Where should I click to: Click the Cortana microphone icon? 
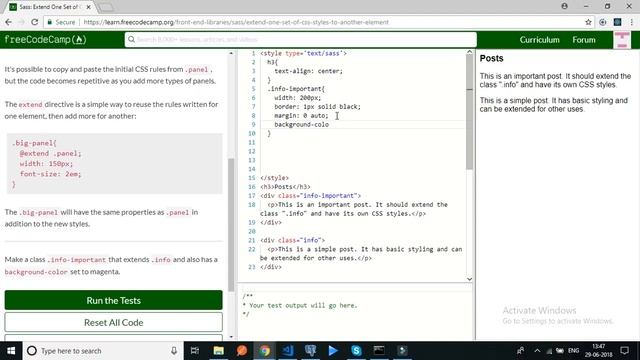pyautogui.click(x=174, y=351)
